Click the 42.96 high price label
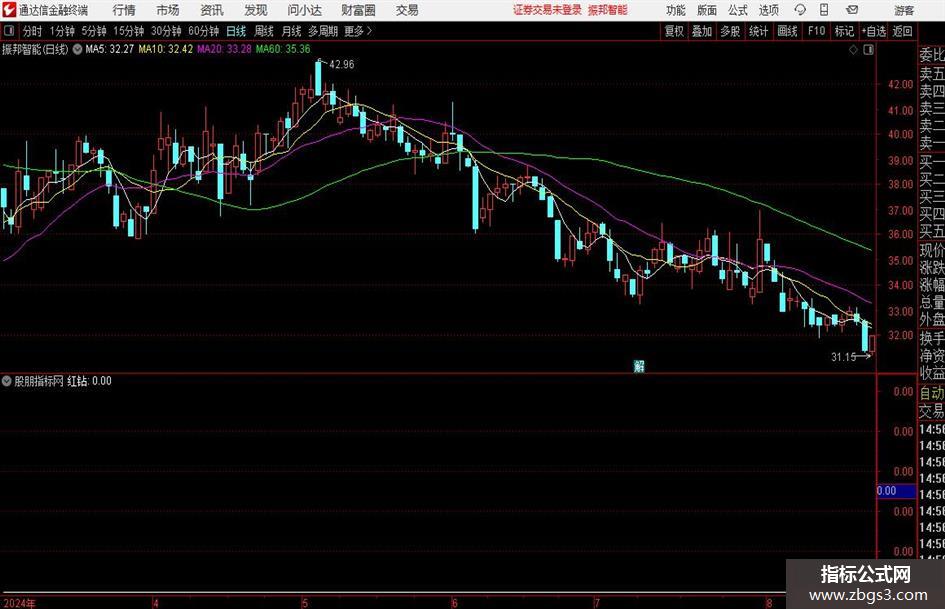This screenshot has height=609, width=945. (342, 65)
